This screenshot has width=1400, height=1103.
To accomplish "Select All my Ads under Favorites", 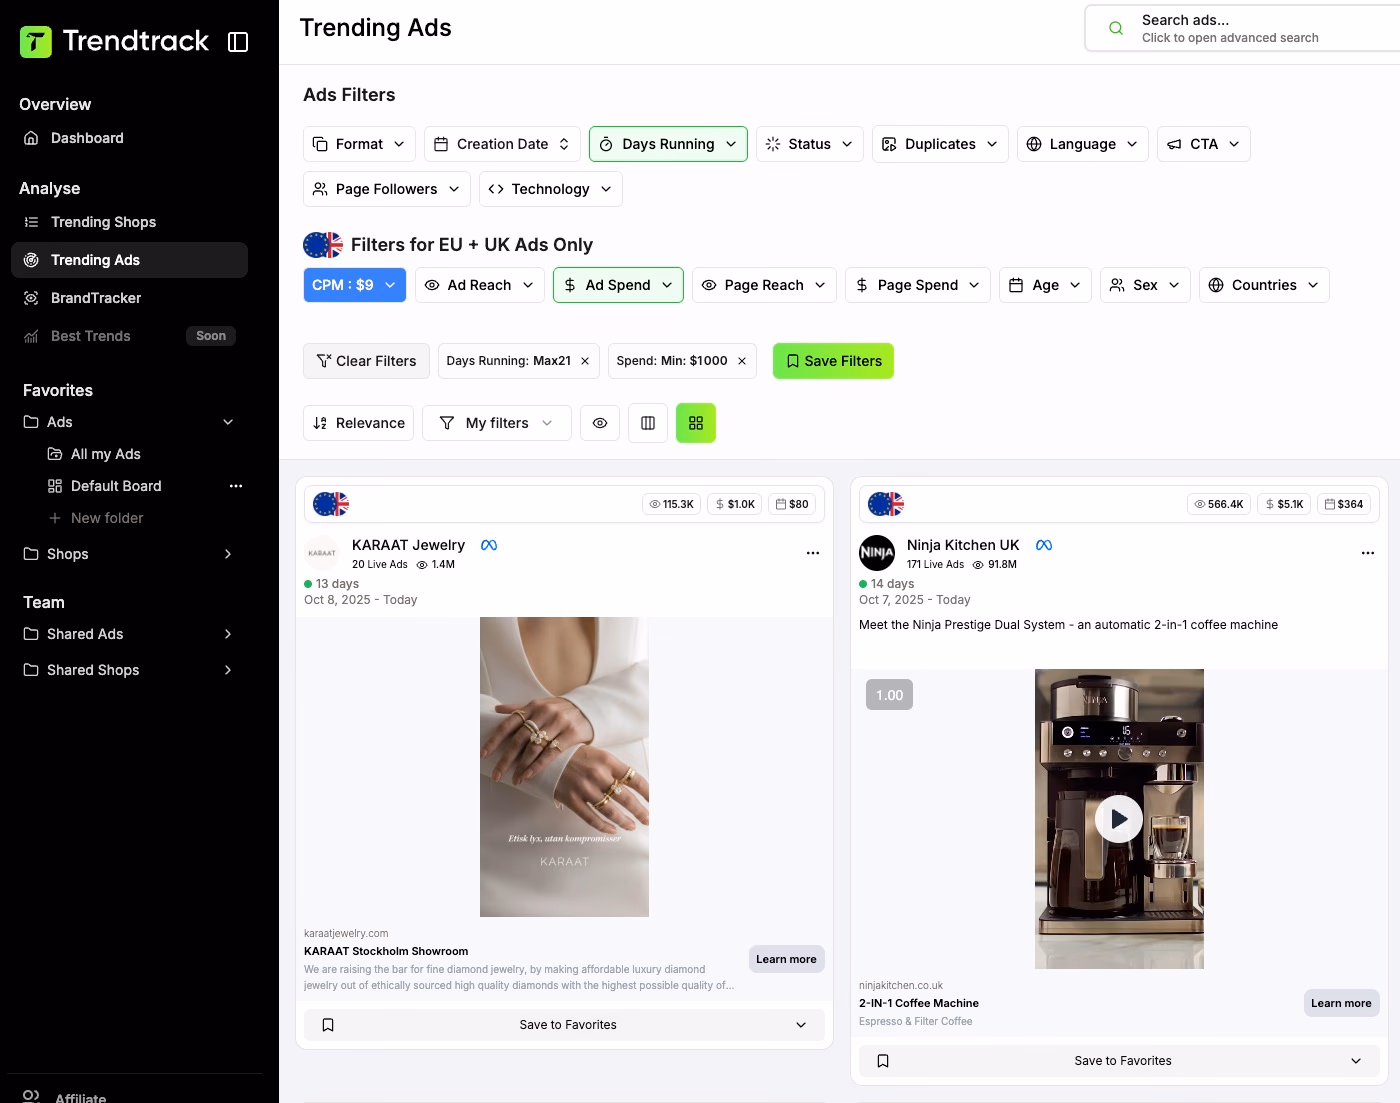I will coord(107,454).
